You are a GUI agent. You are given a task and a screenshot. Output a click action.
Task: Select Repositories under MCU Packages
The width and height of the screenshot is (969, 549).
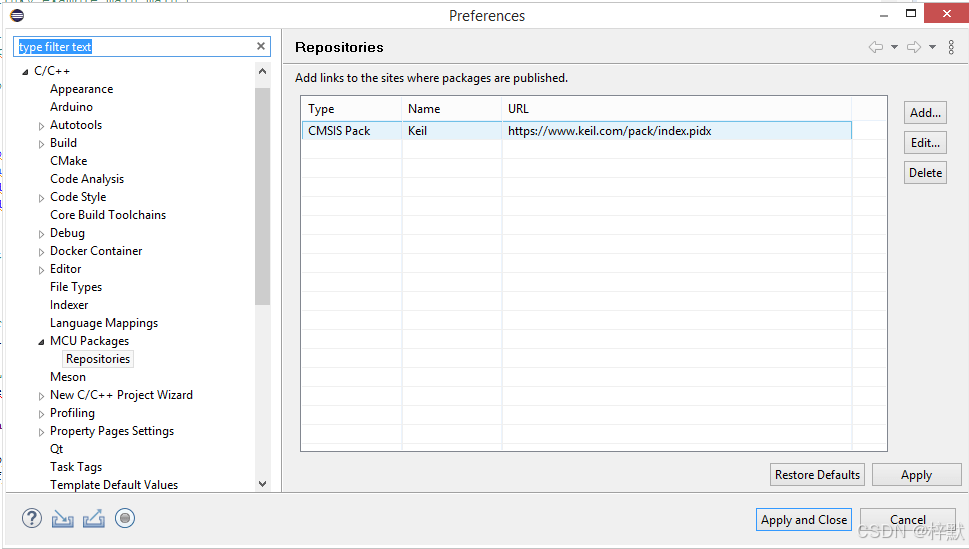point(98,359)
